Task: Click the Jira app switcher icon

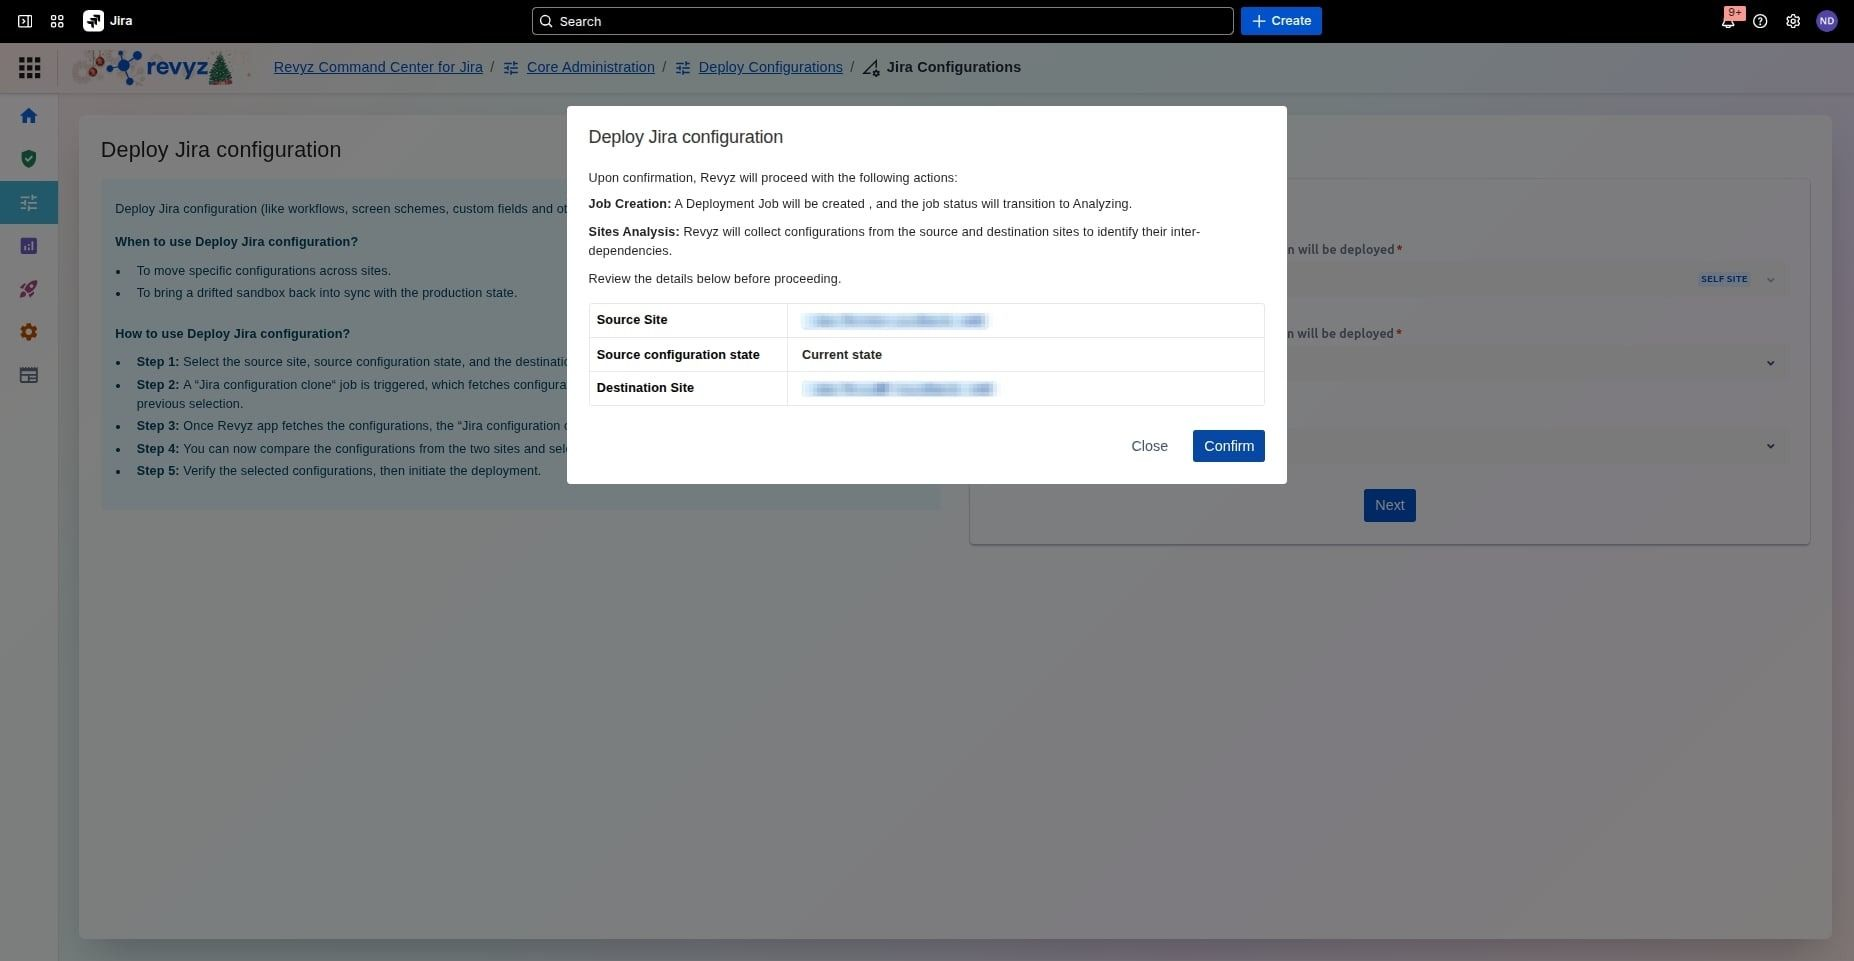Action: tap(57, 21)
